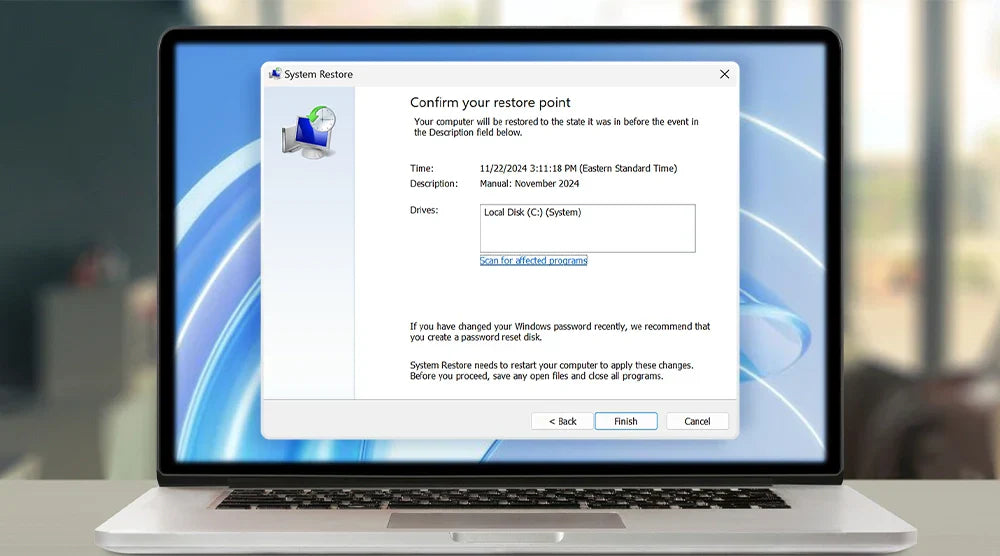Click the password reset disk recommendation text
1000x556 pixels.
(560, 332)
